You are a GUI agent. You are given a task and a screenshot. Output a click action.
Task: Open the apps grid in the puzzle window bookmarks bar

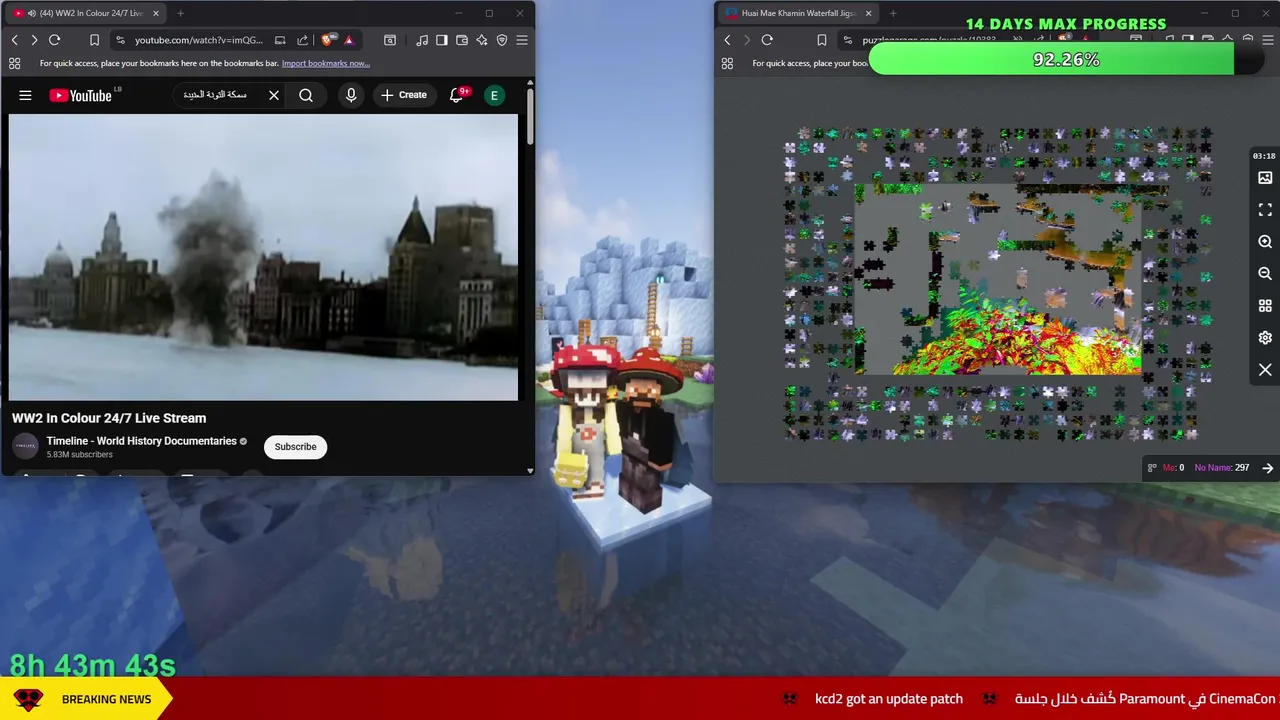point(727,63)
